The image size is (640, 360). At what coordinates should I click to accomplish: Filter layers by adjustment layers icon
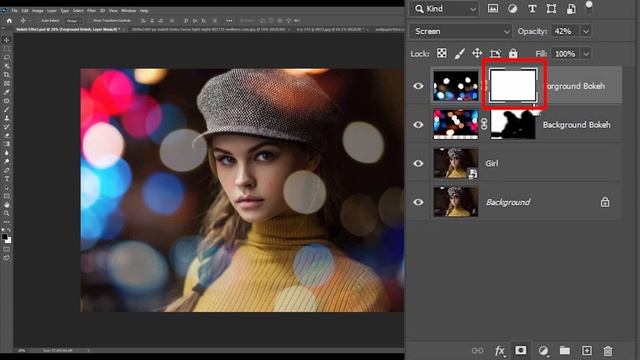pos(512,9)
